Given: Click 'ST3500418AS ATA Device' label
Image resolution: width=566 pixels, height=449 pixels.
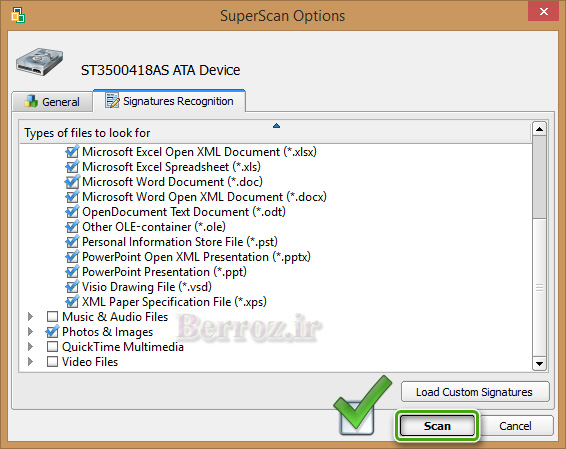Looking at the screenshot, I should click(160, 70).
